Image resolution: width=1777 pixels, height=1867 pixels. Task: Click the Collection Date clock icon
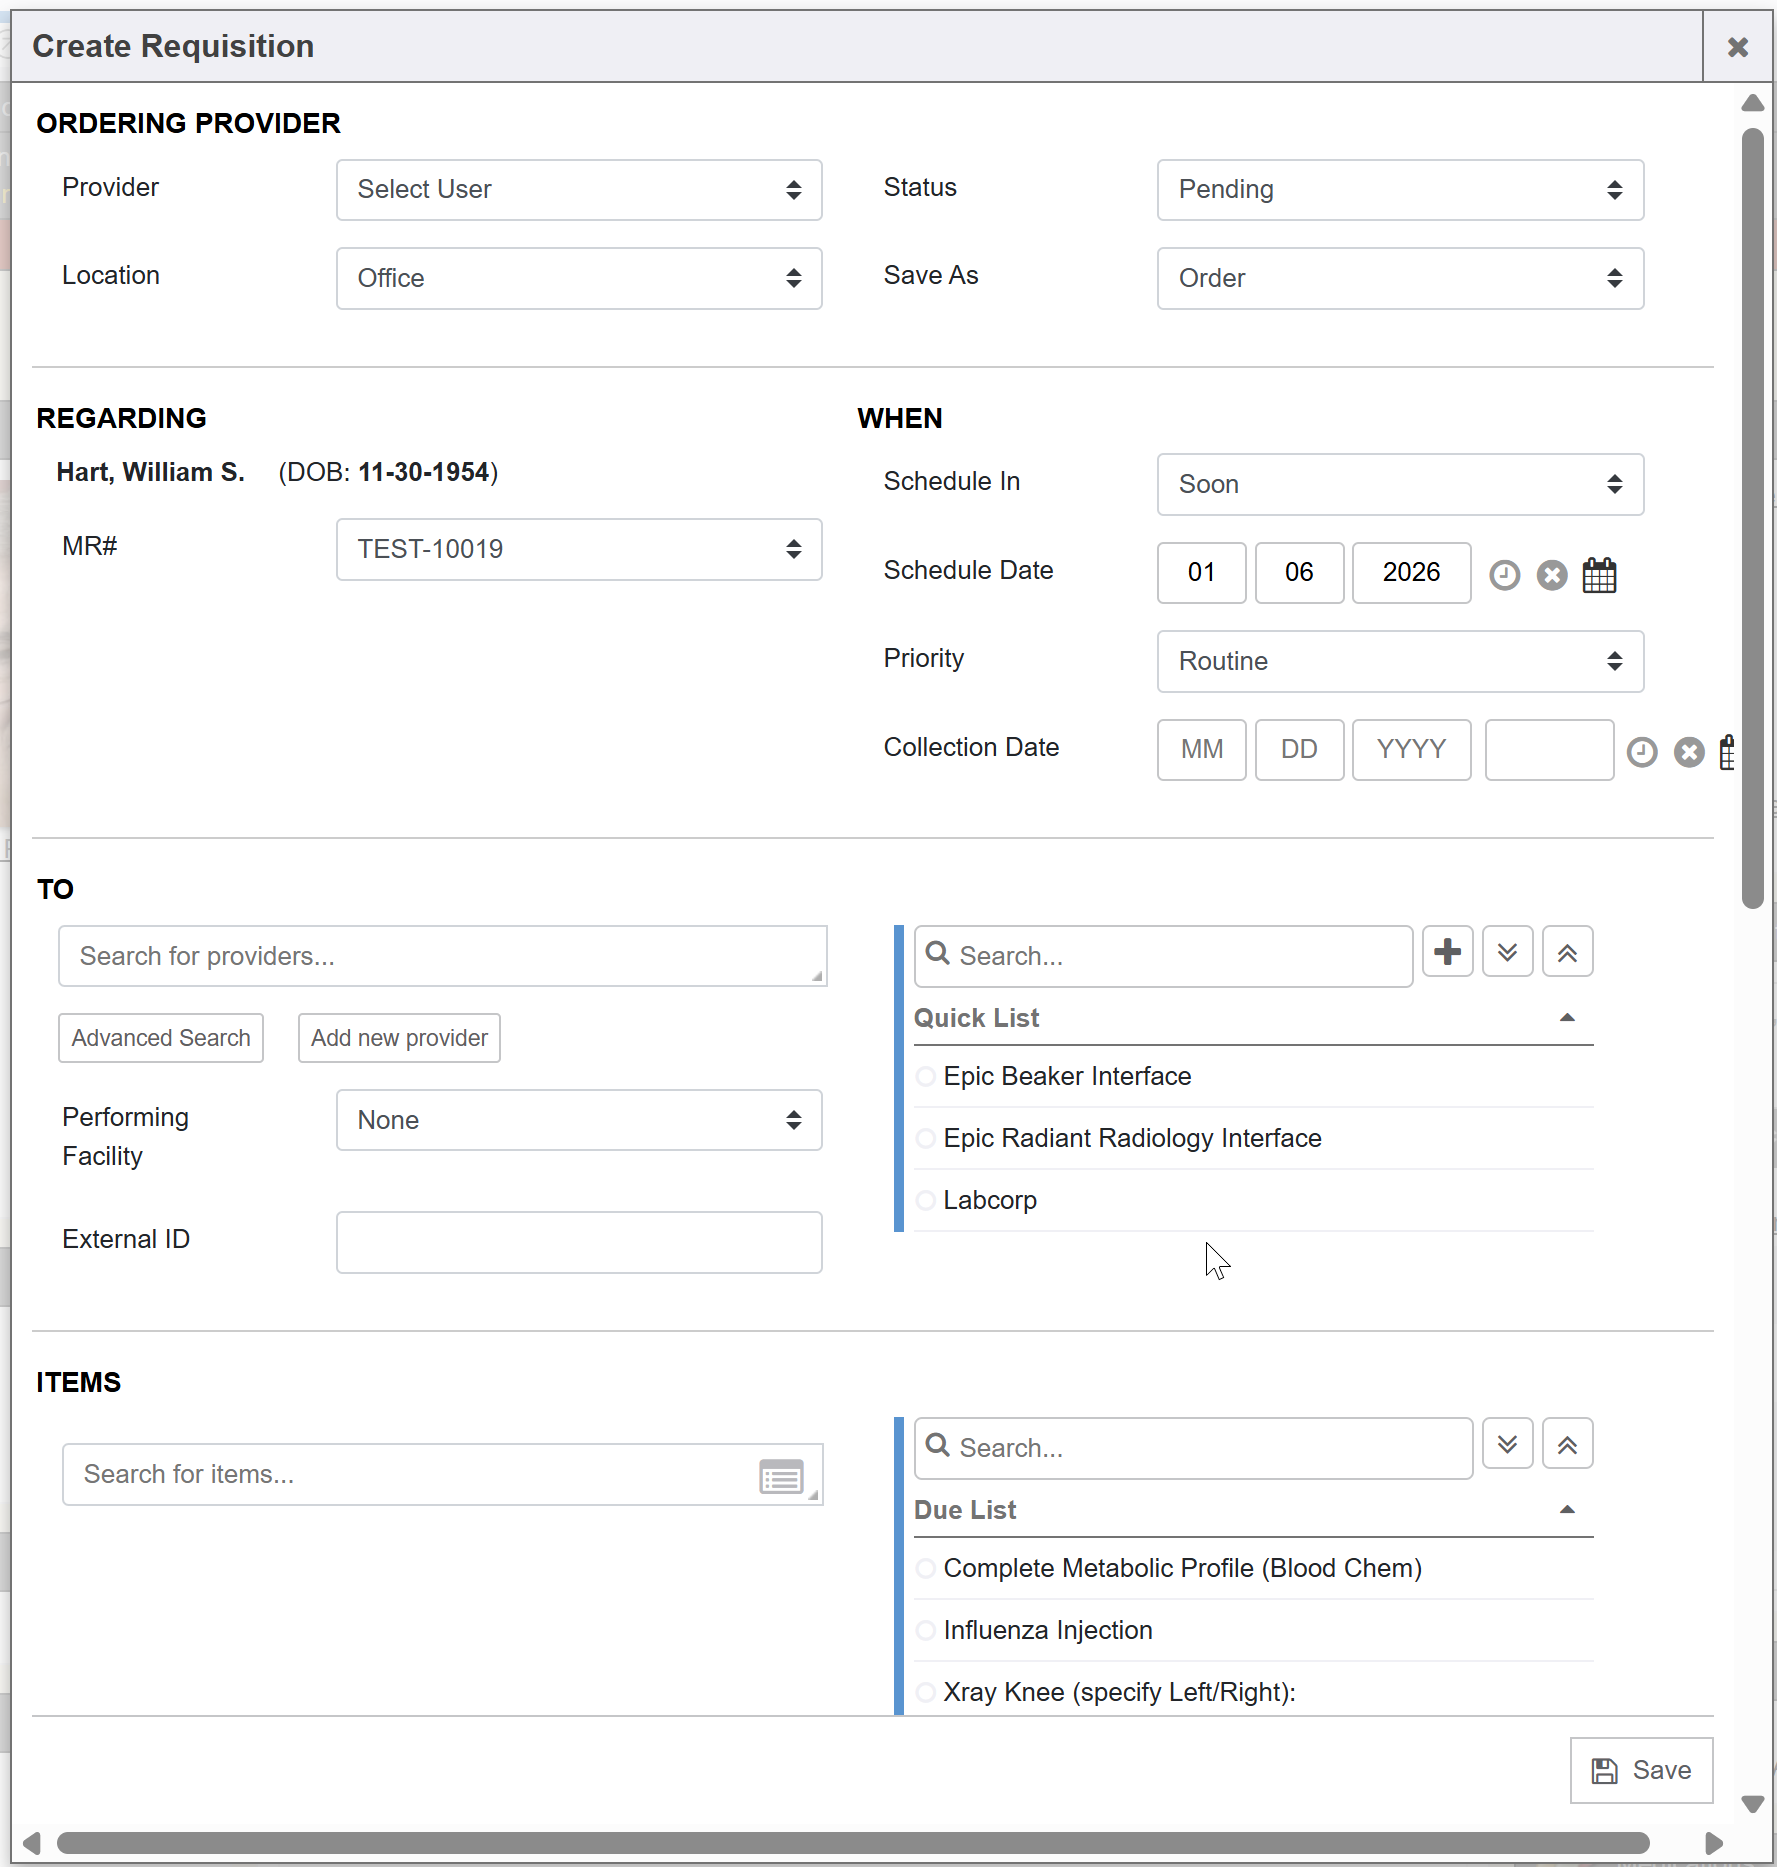pyautogui.click(x=1641, y=752)
